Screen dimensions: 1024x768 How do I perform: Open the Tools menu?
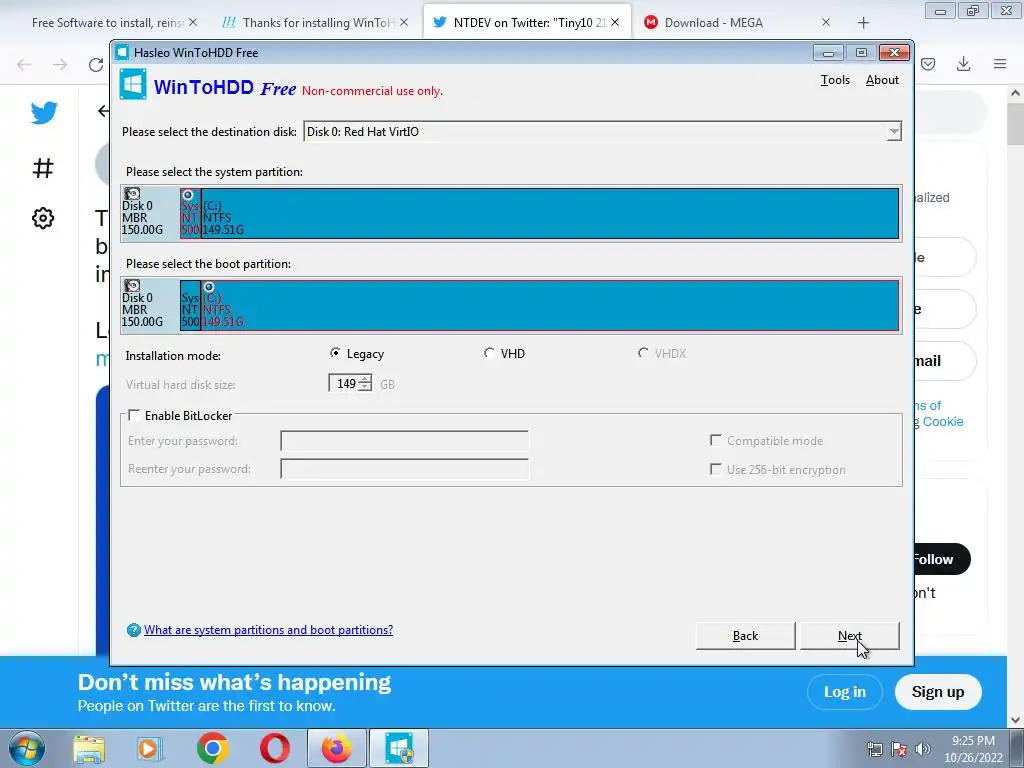[835, 80]
